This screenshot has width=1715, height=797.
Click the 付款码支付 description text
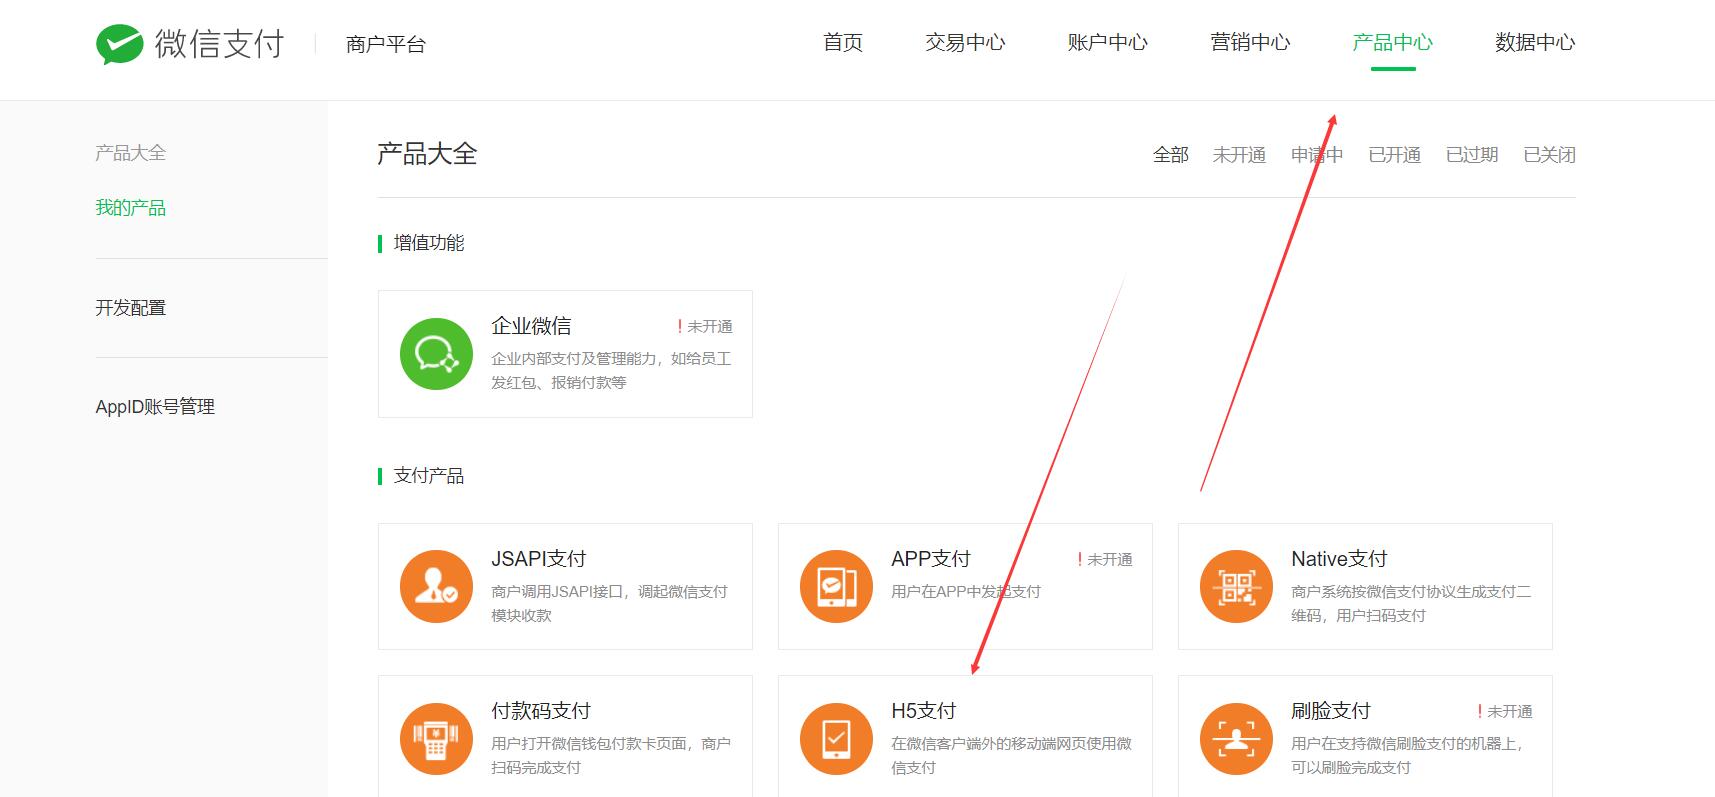pos(611,756)
